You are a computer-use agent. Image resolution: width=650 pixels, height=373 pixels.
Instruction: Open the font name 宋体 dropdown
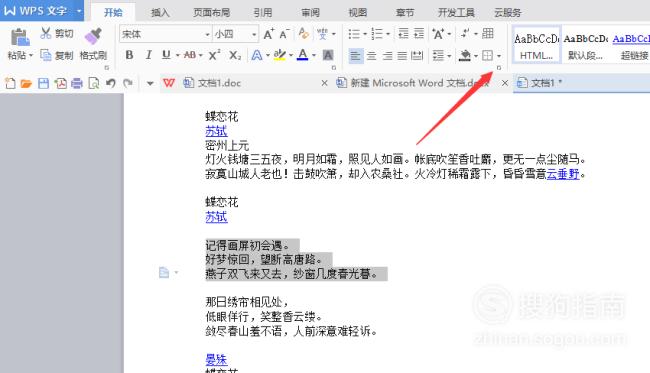coord(207,34)
